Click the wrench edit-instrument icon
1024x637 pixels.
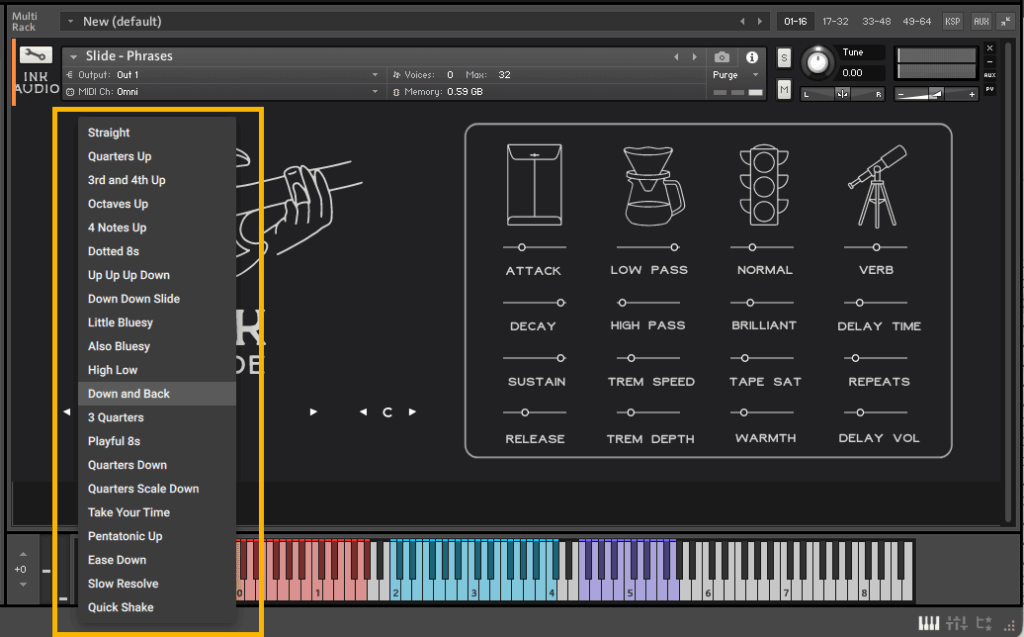pos(35,56)
